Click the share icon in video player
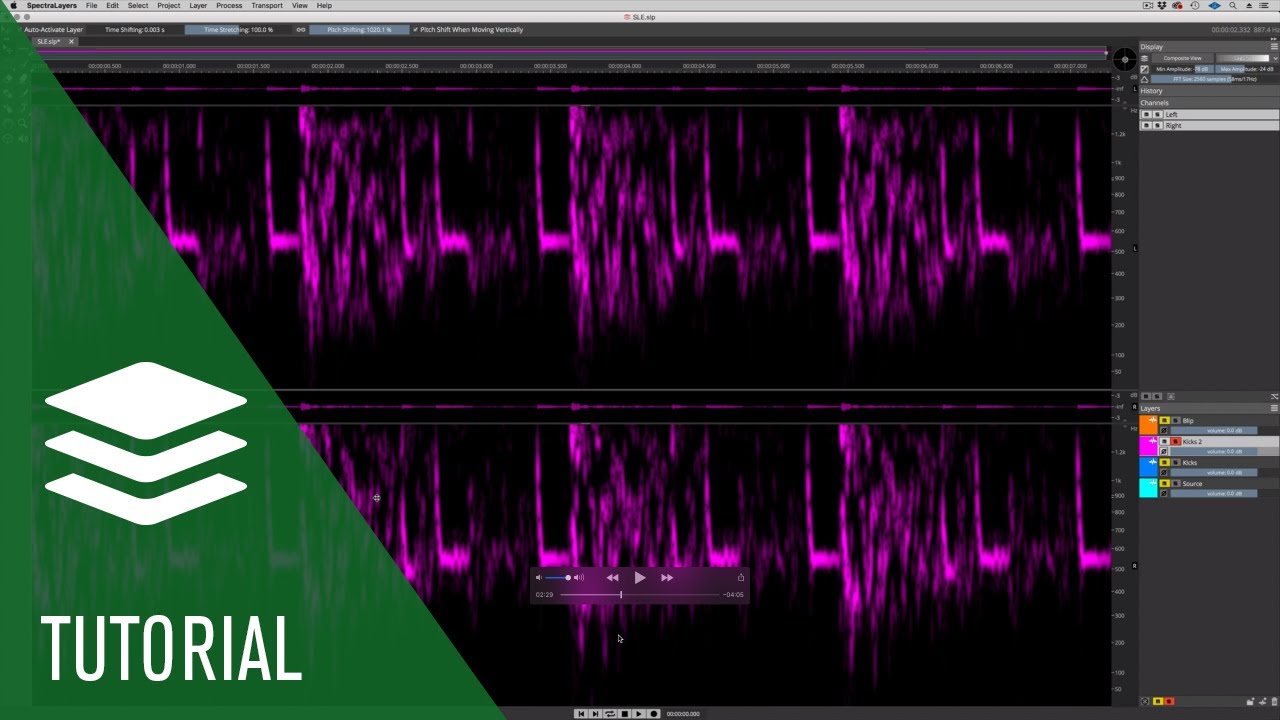The image size is (1280, 720). tap(741, 577)
